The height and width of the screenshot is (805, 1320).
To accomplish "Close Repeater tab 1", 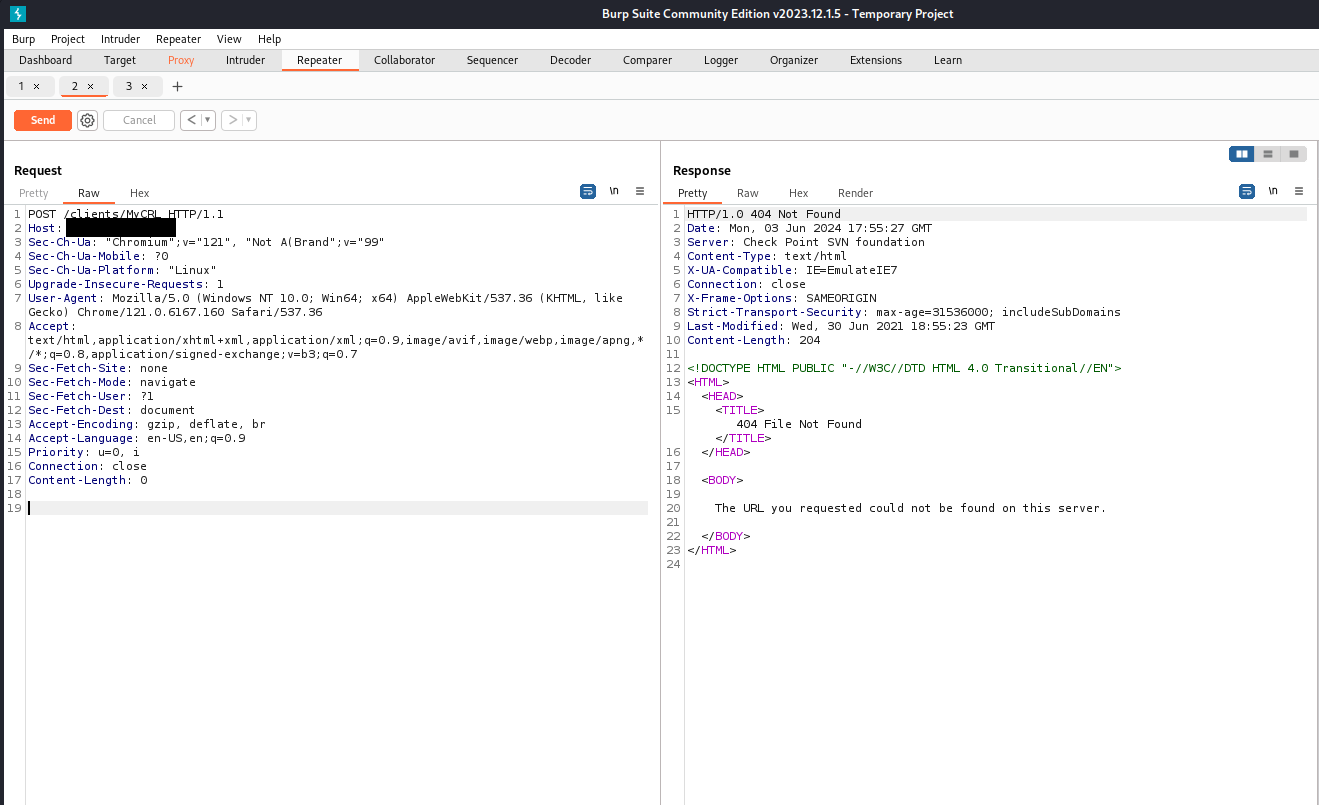I will pyautogui.click(x=37, y=87).
